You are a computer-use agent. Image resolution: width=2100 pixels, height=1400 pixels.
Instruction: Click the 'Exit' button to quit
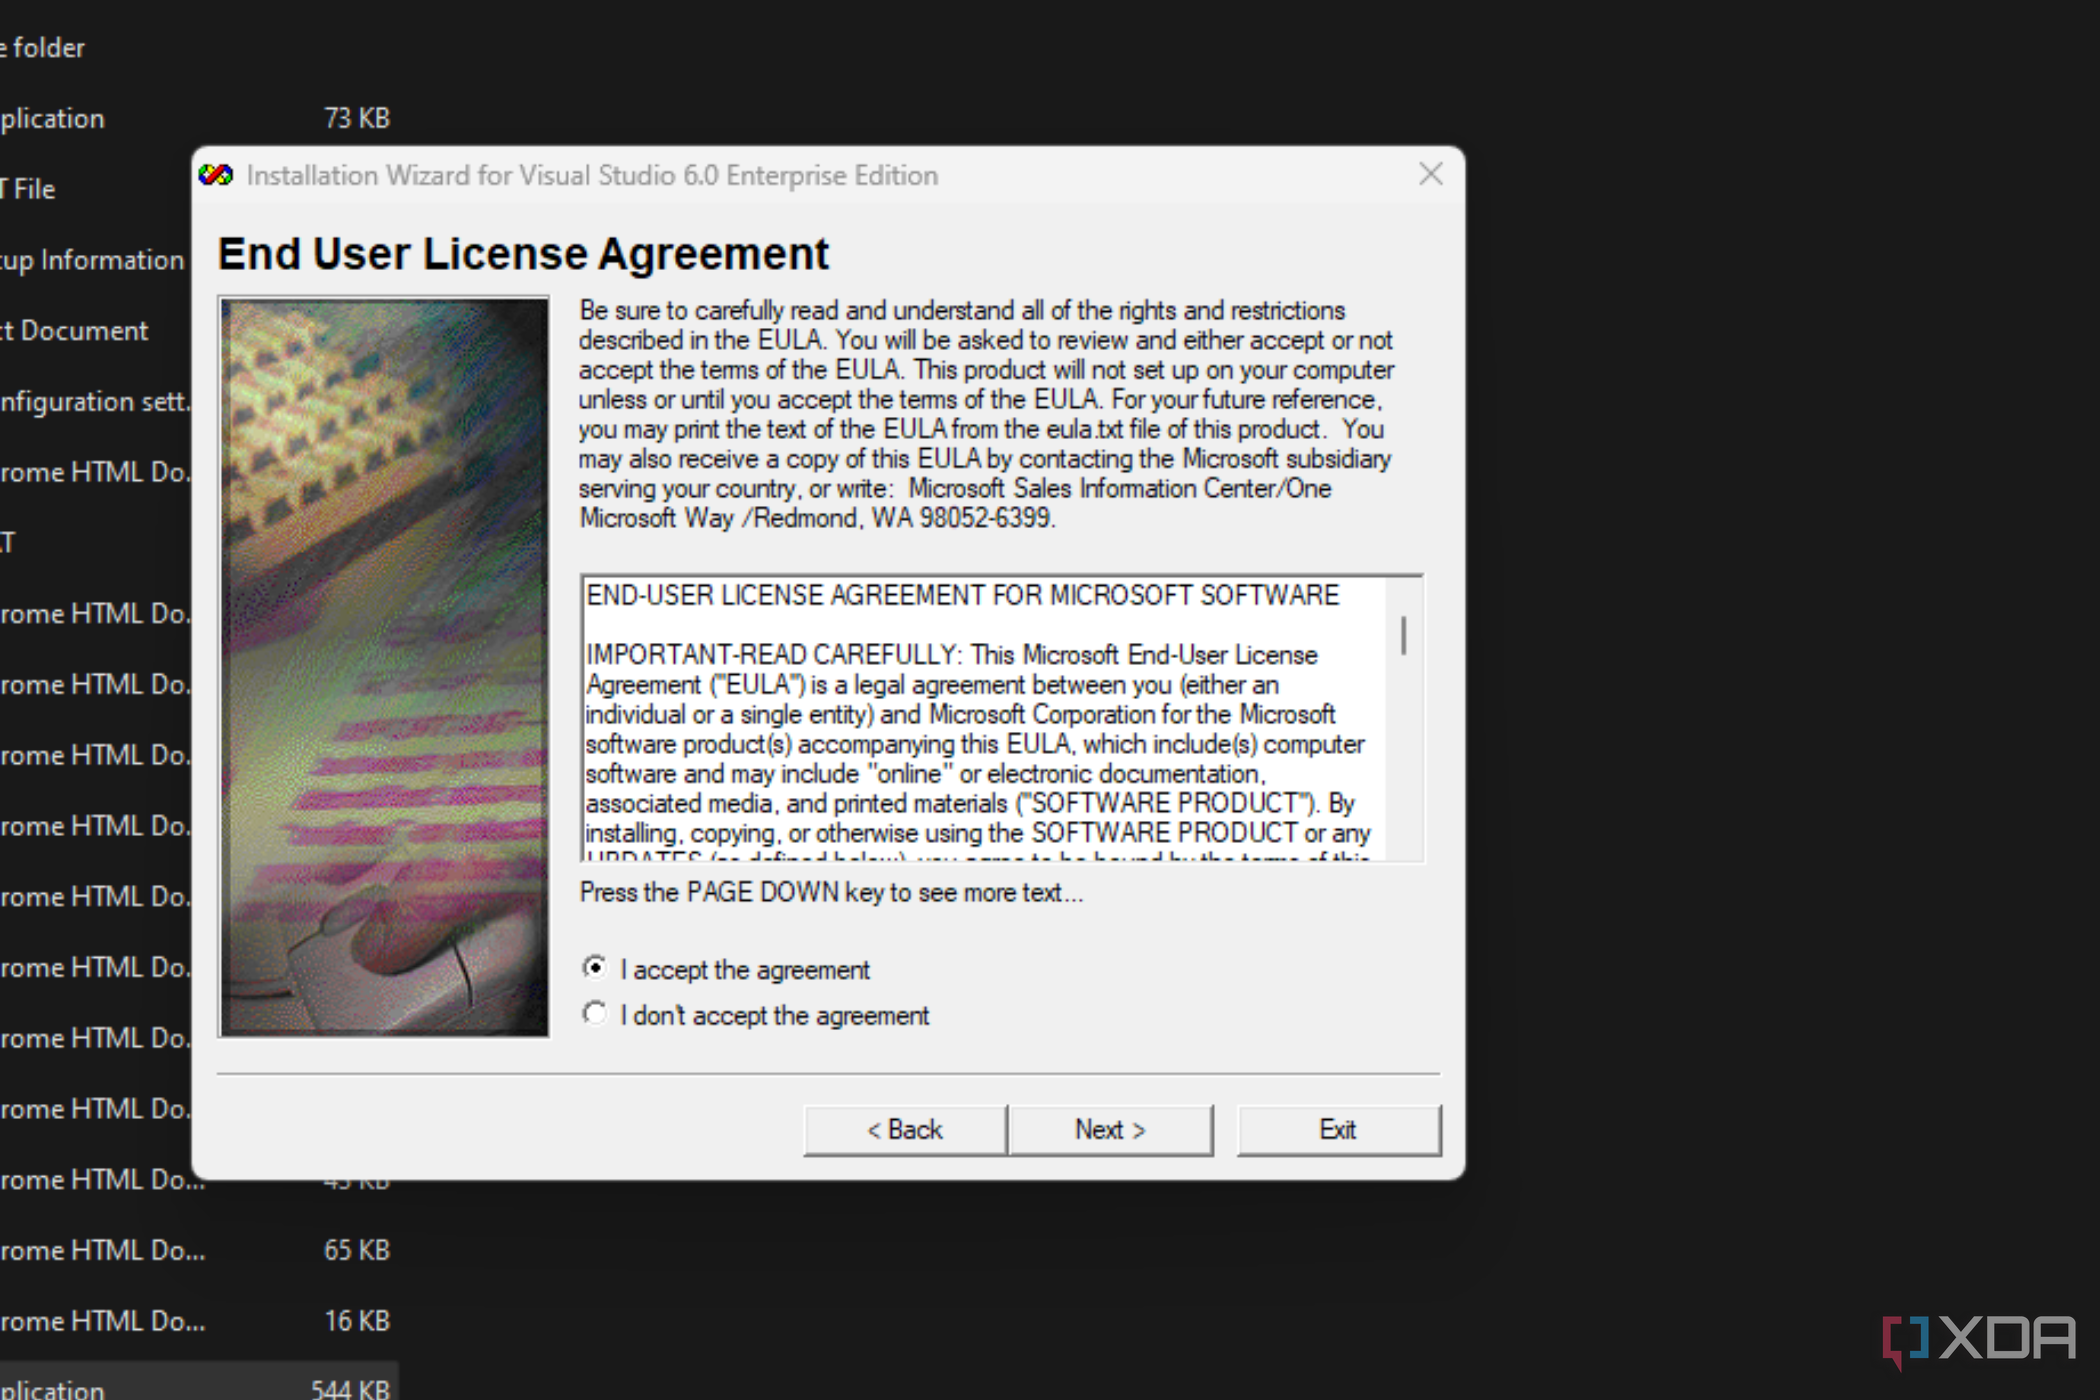click(x=1334, y=1130)
